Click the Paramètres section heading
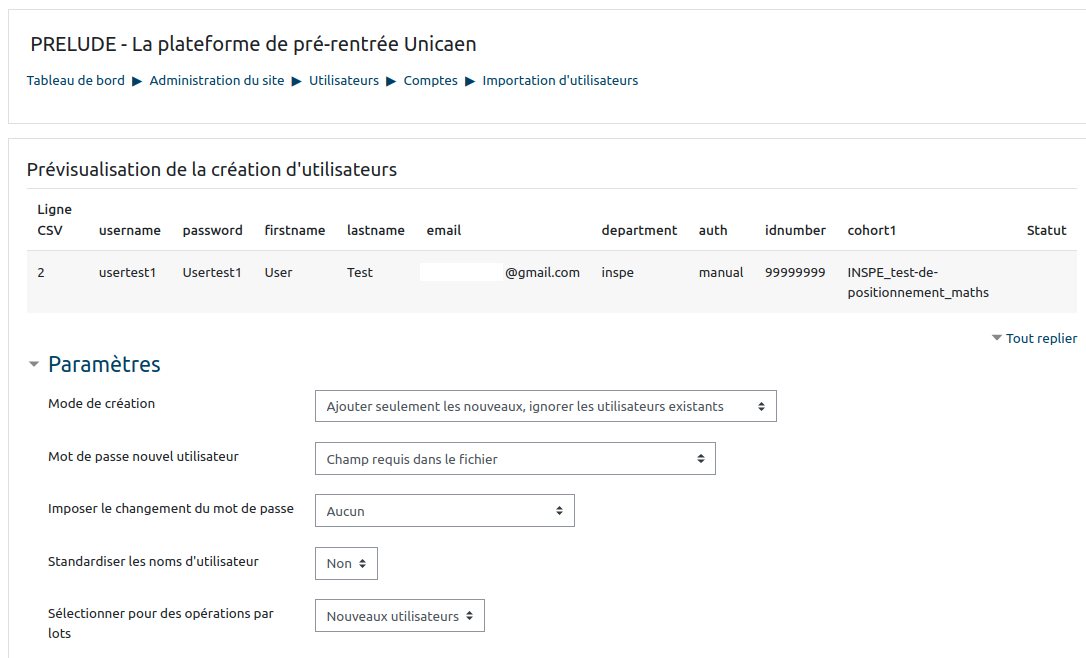 click(104, 364)
